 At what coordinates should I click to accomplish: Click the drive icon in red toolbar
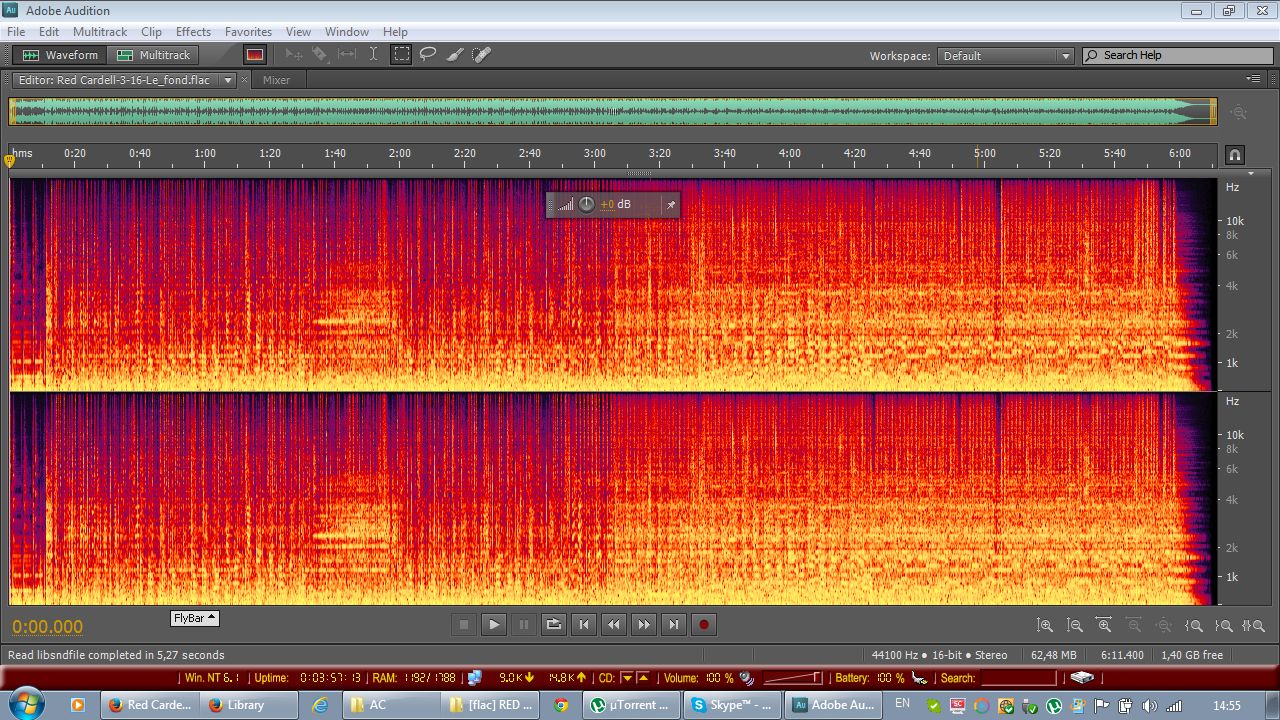click(x=1081, y=678)
